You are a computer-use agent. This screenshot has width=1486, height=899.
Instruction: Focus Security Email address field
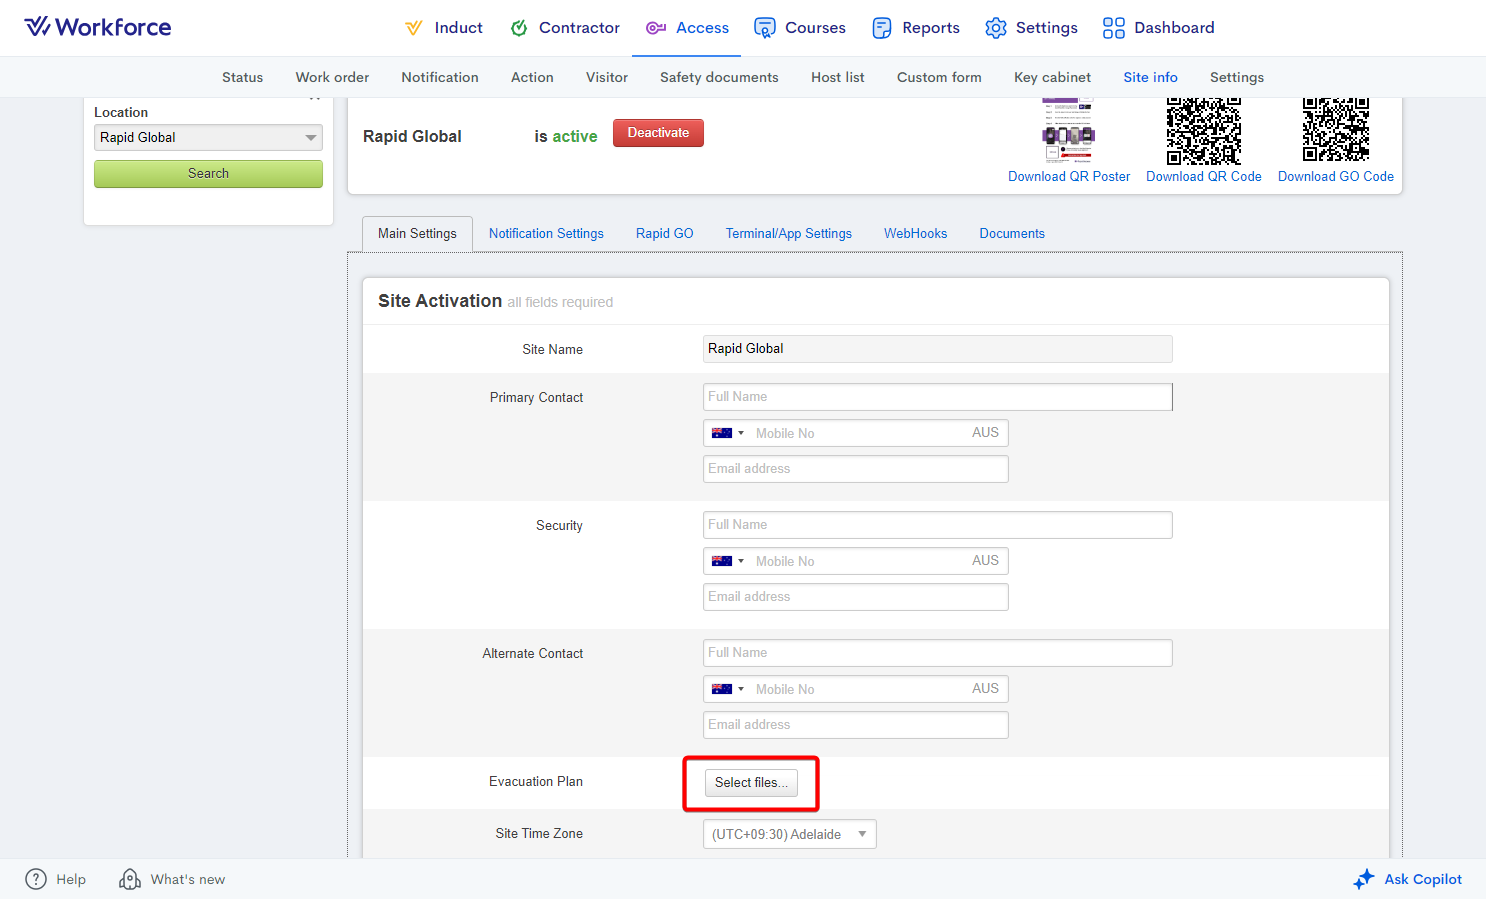pyautogui.click(x=856, y=597)
